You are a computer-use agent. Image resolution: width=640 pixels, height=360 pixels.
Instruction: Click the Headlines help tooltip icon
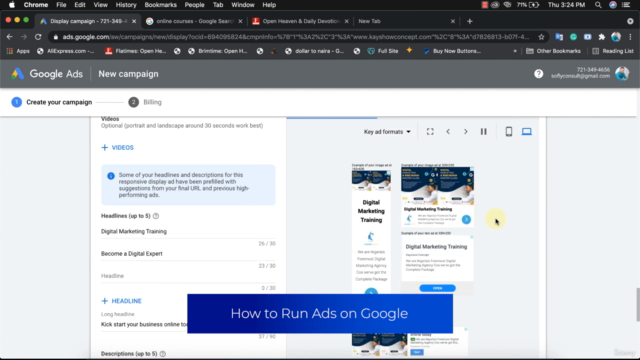pos(156,216)
